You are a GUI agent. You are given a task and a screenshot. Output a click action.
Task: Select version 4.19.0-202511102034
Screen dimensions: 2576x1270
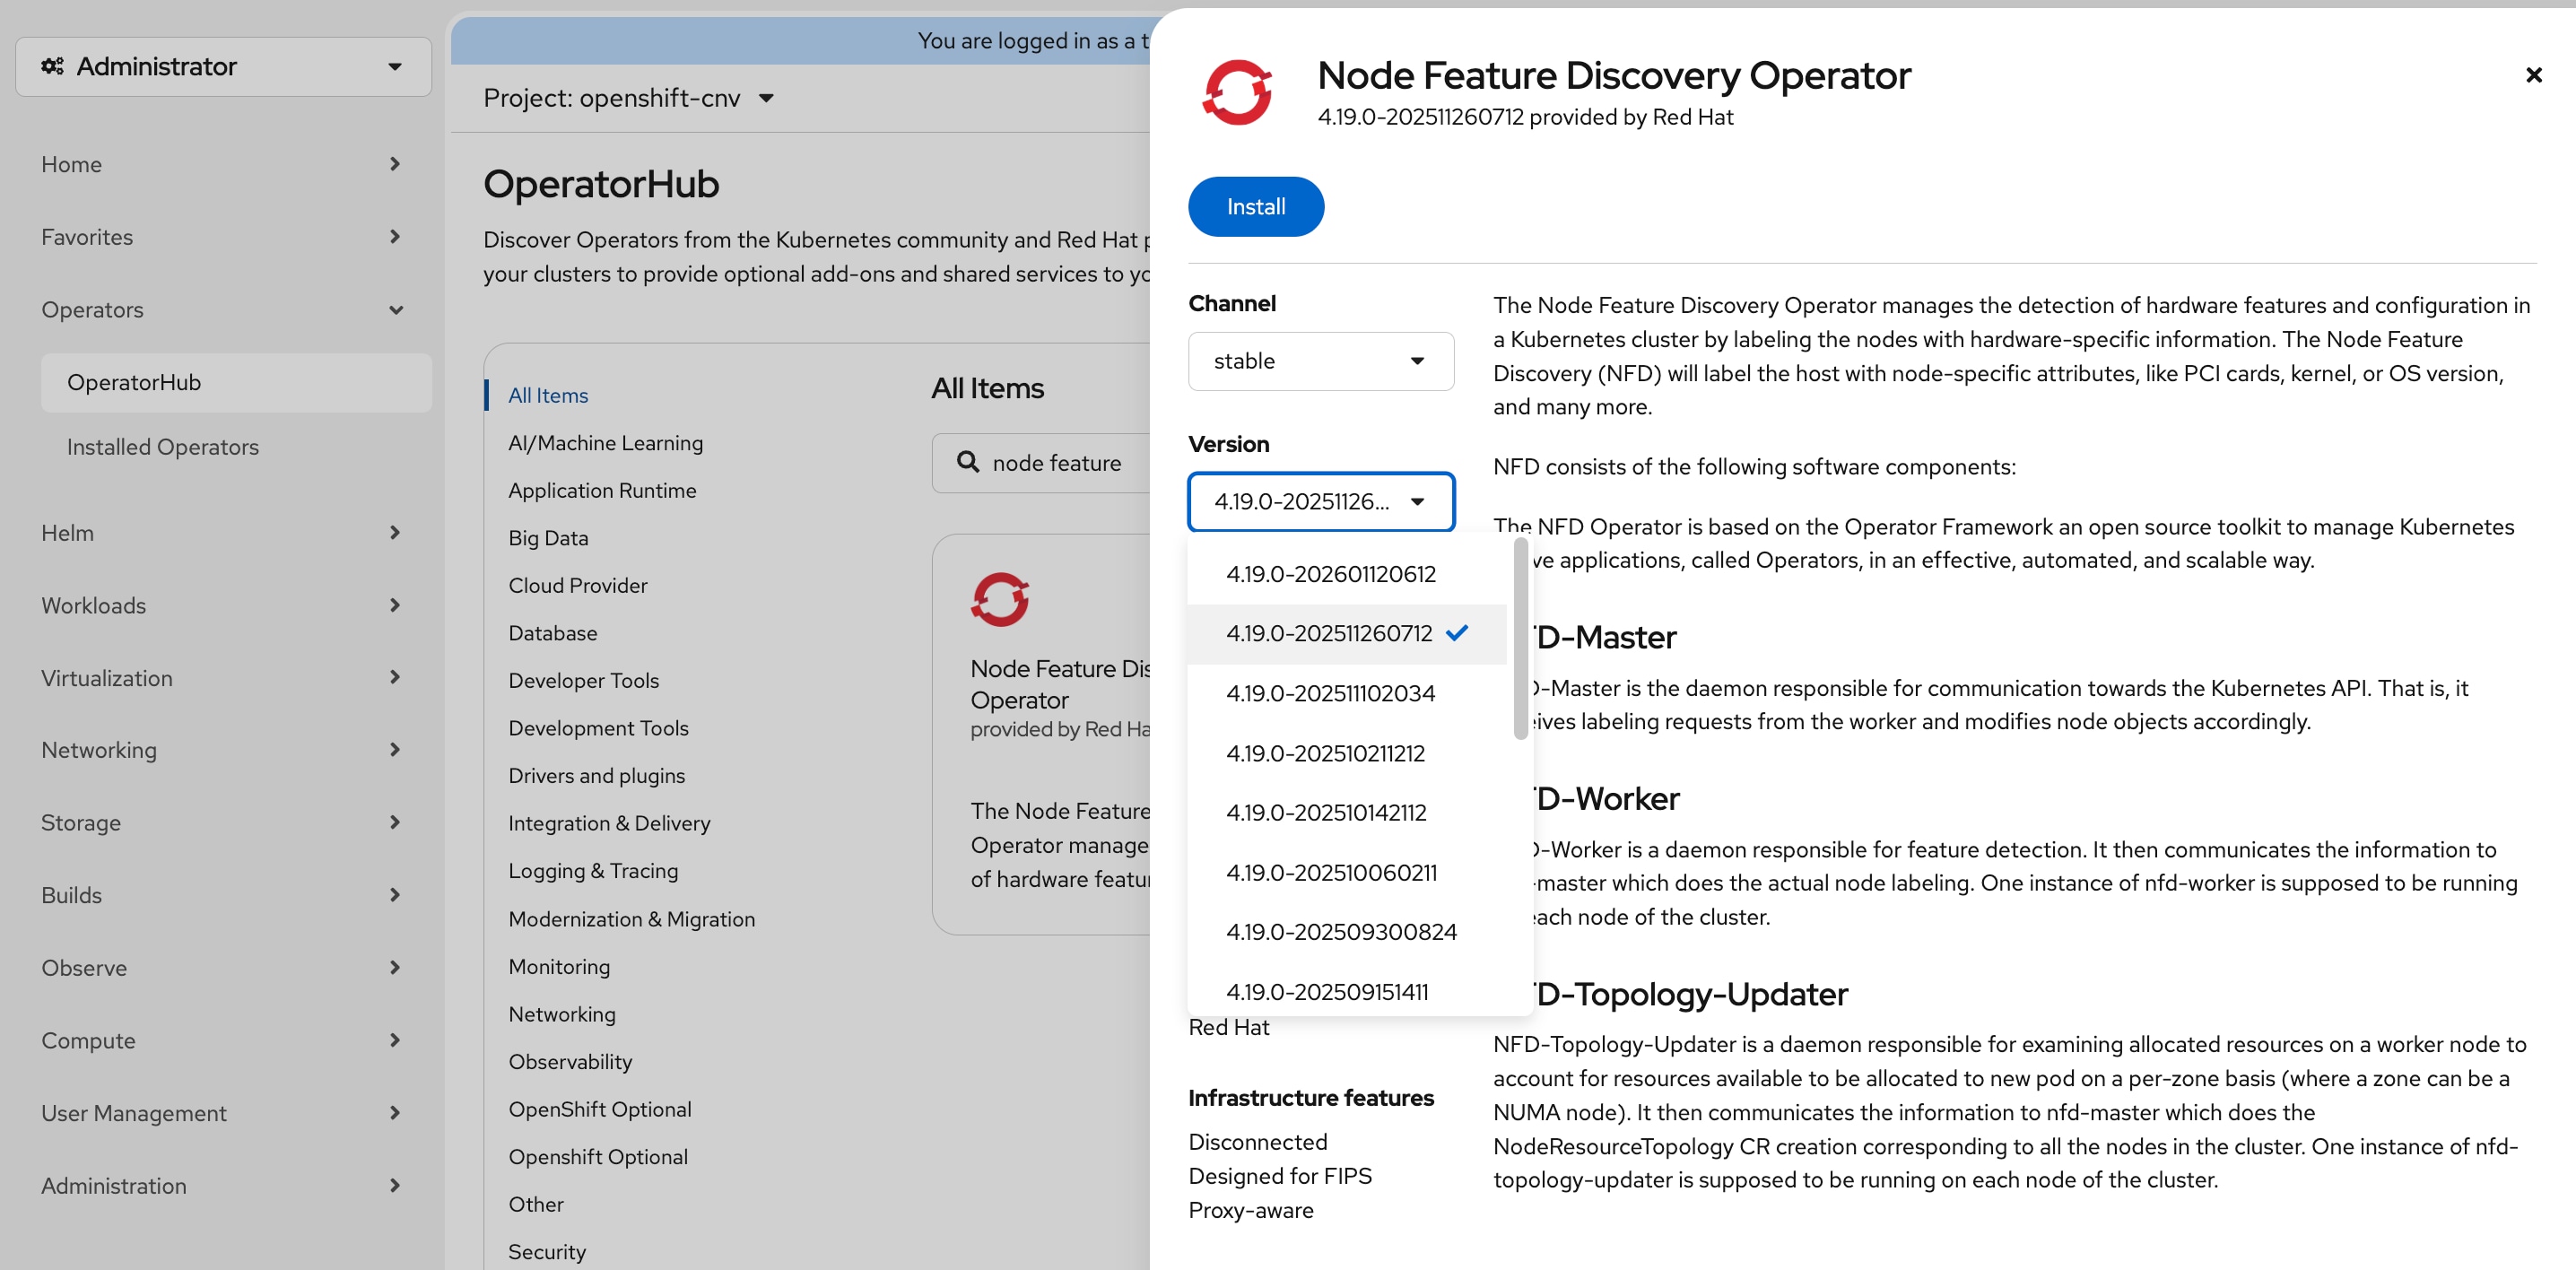(1346, 693)
